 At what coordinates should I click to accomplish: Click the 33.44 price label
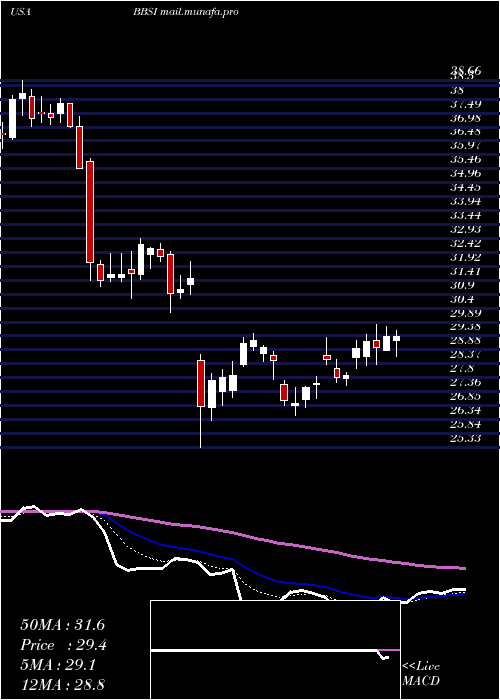tap(466, 215)
